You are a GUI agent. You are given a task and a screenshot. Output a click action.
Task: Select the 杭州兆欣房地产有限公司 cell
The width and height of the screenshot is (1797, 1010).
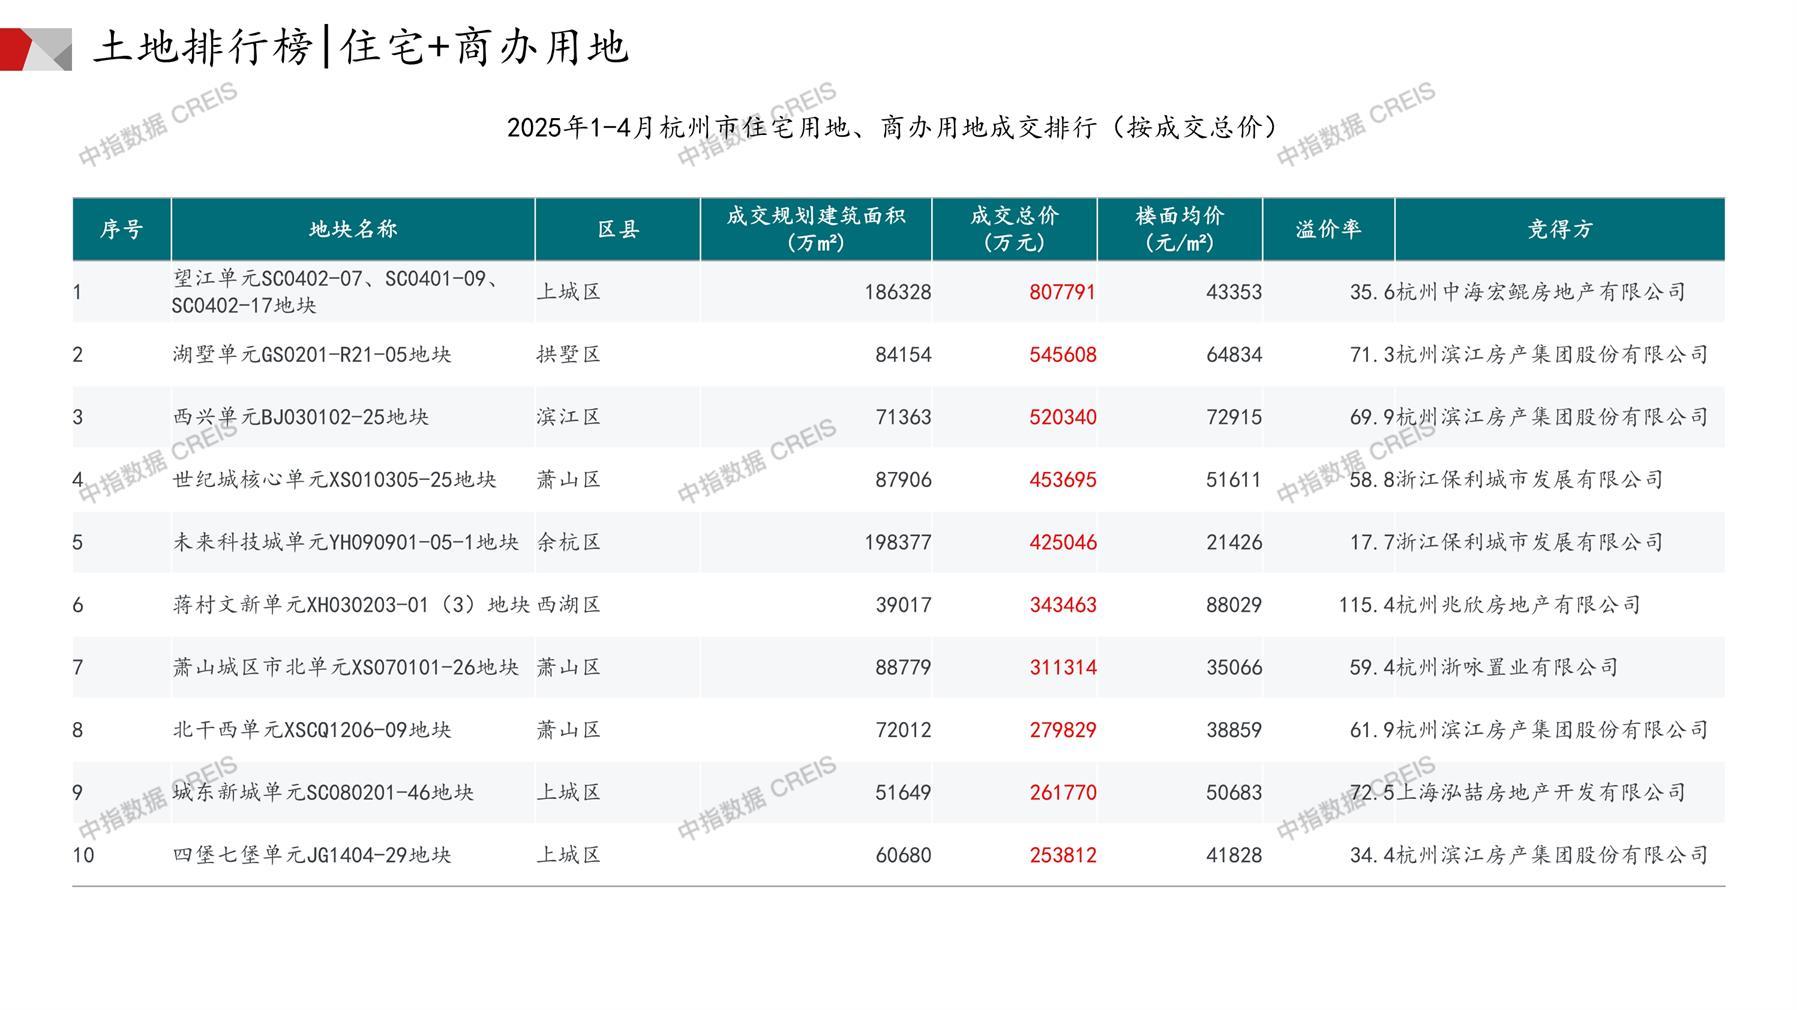click(x=1518, y=605)
